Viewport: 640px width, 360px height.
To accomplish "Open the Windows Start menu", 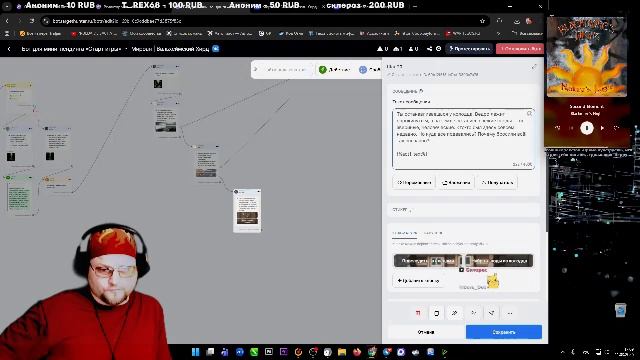I will [196, 352].
